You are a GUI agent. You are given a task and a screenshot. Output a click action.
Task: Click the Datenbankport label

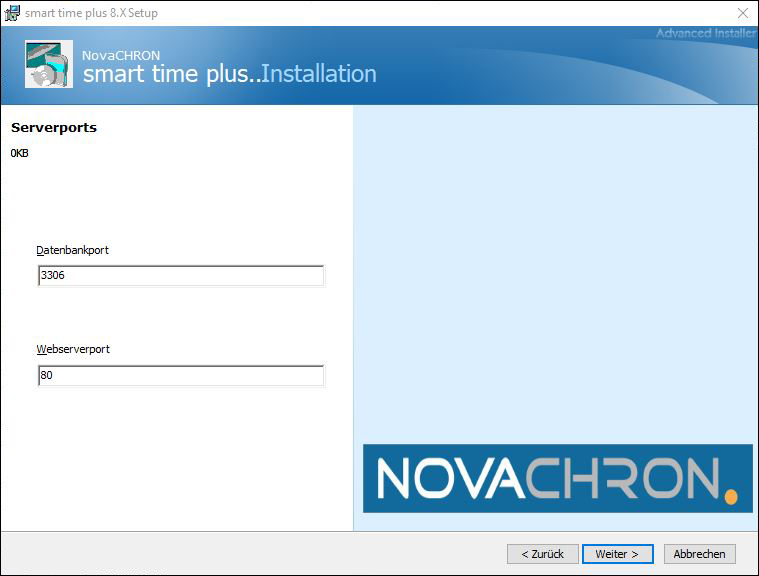tap(73, 250)
